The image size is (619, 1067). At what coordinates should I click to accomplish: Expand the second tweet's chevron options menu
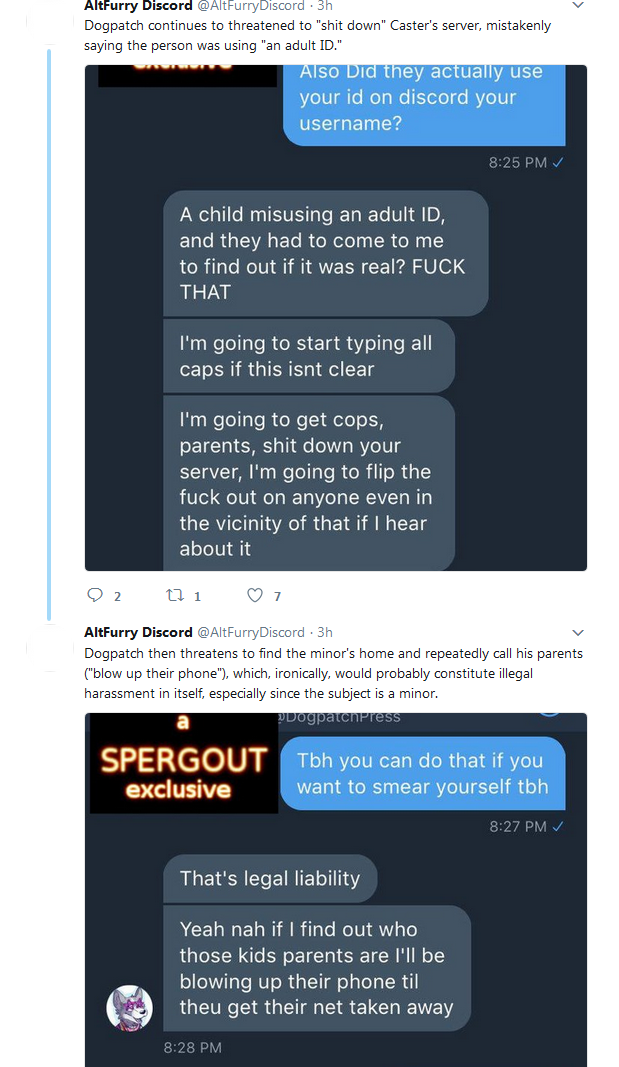pos(578,632)
